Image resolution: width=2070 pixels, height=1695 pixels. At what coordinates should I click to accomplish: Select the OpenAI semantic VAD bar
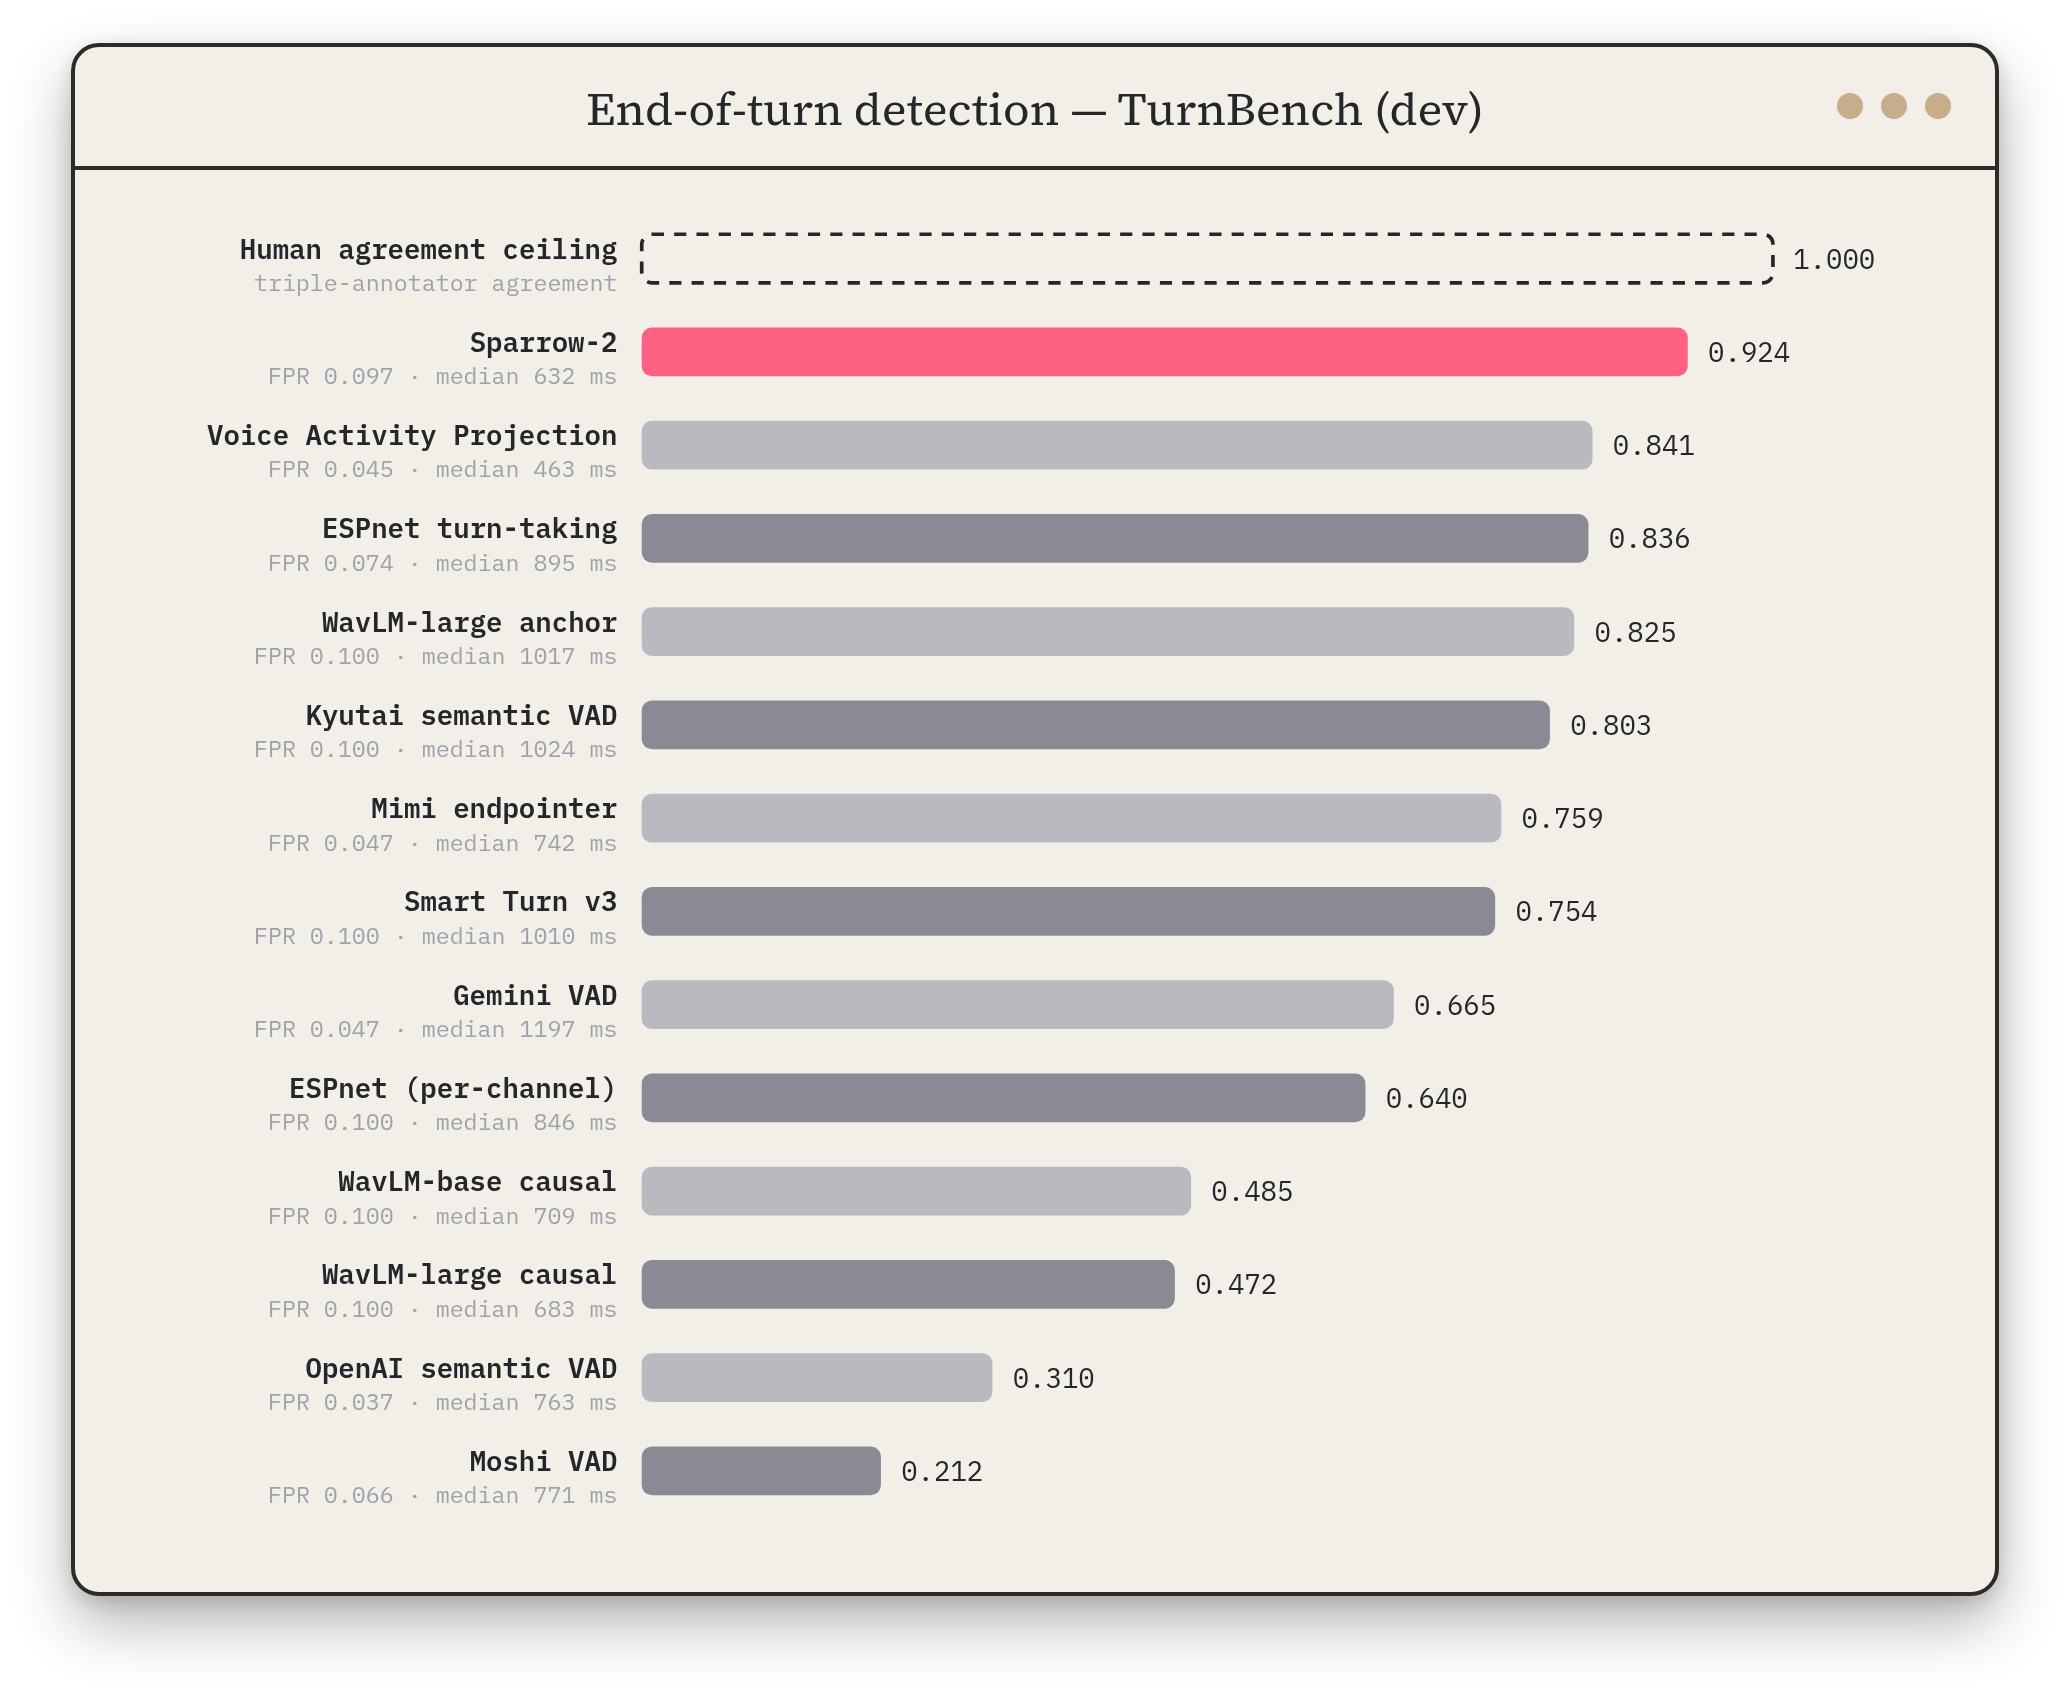[817, 1377]
